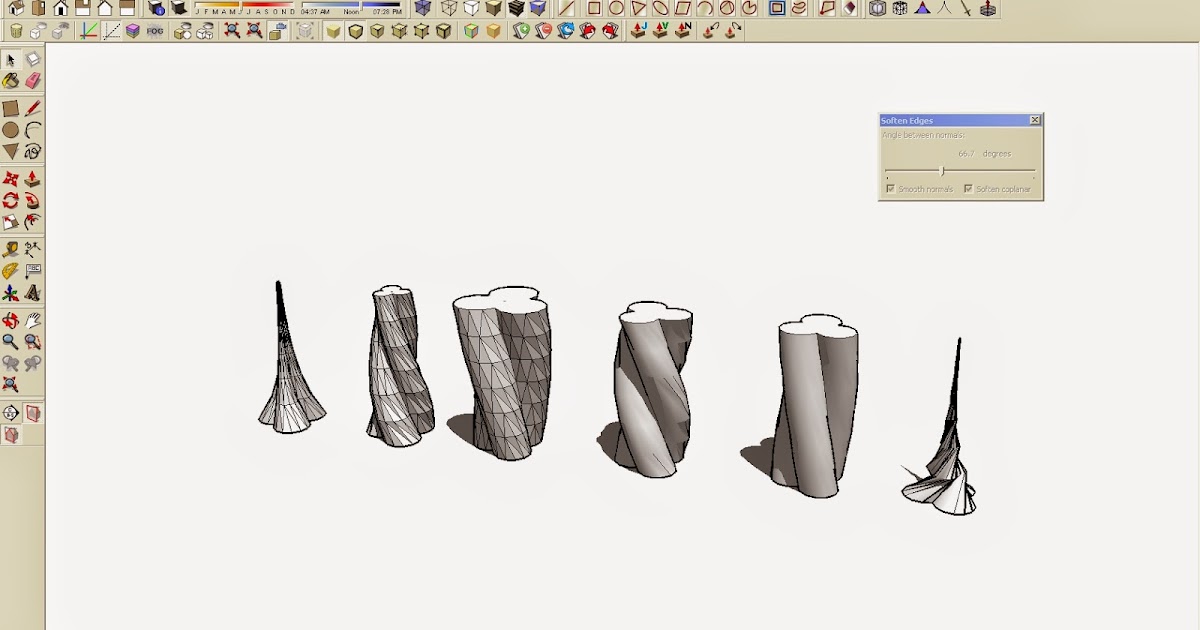Click the Zoom Extents tool

point(10,384)
